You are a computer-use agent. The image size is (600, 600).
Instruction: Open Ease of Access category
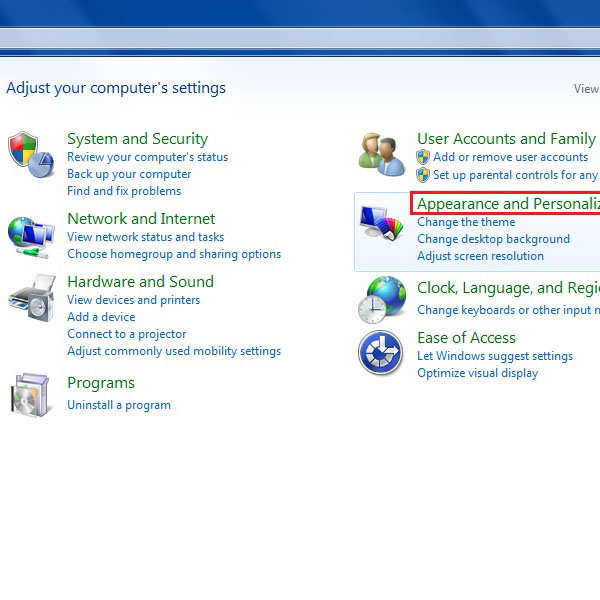(466, 338)
